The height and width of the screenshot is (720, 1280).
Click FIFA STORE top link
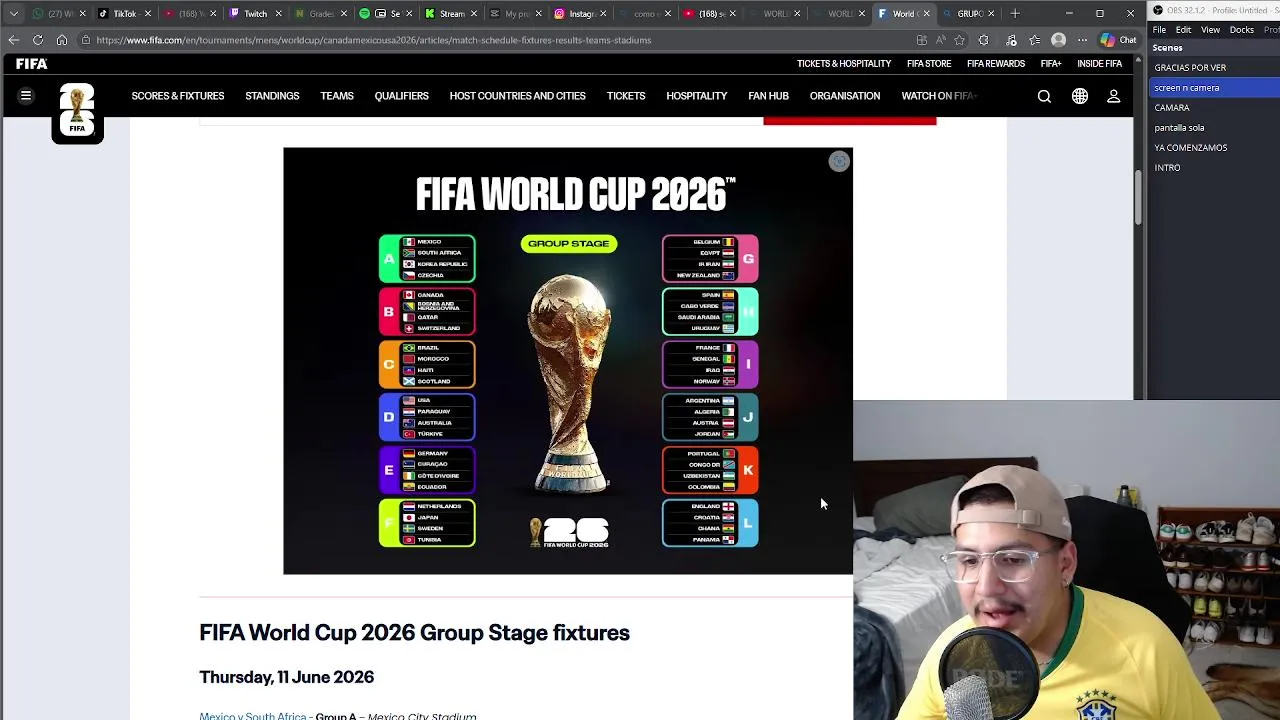pos(929,64)
